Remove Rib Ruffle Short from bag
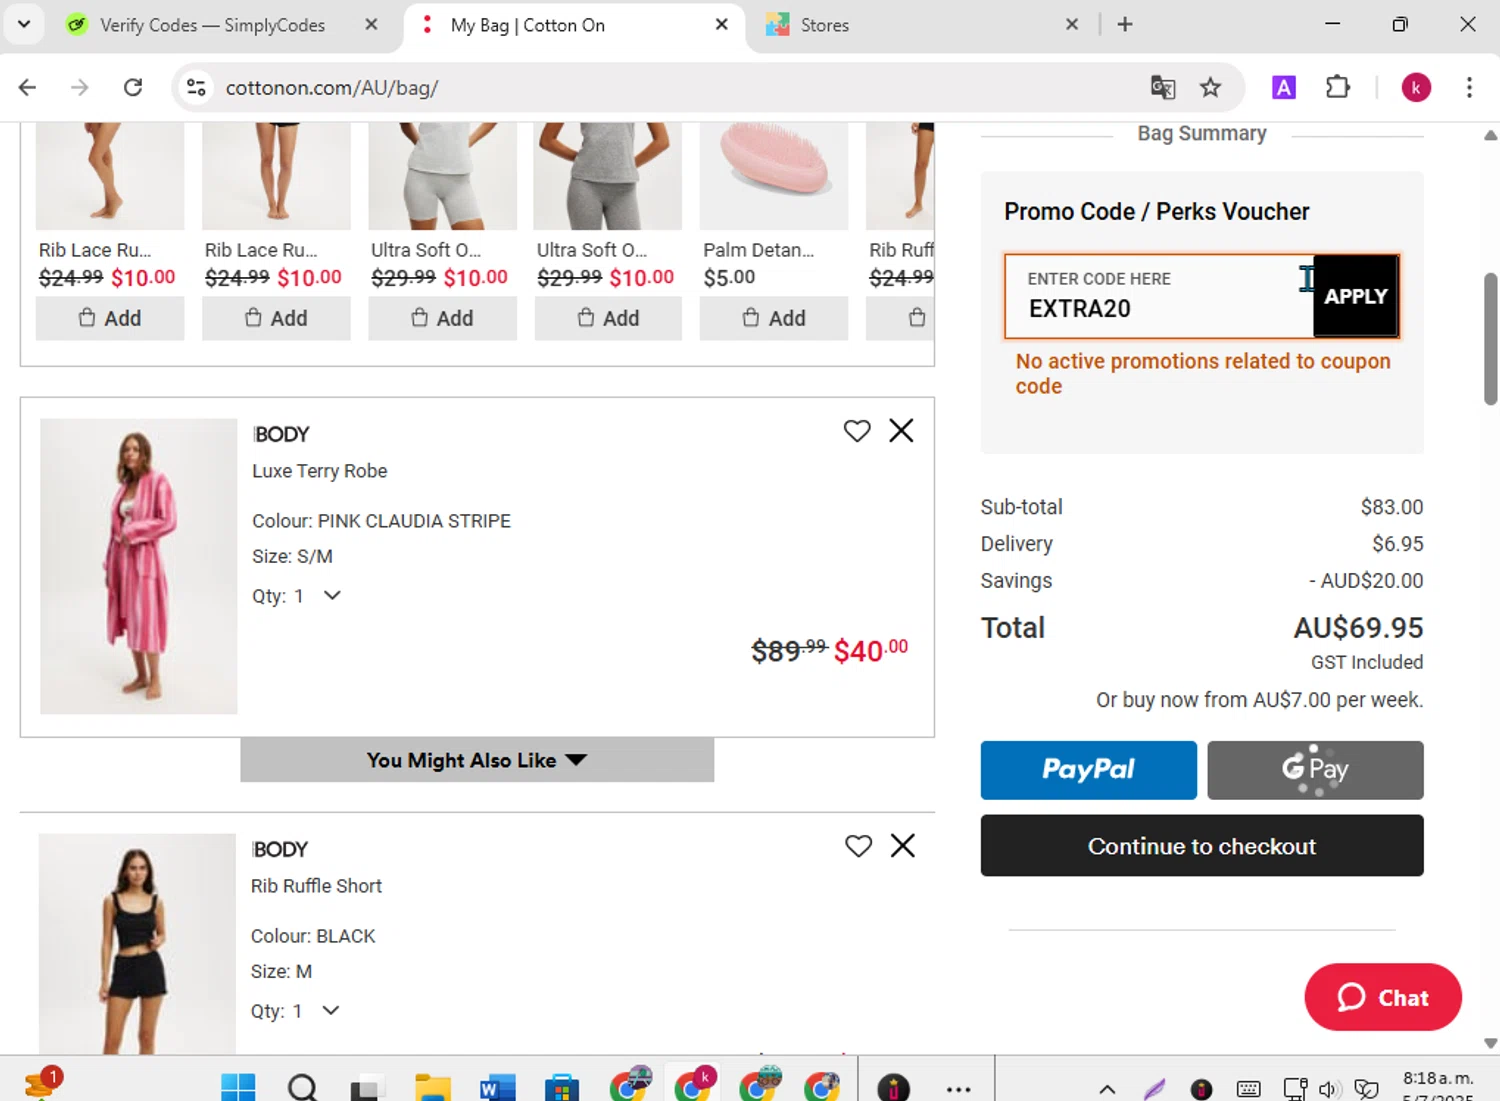This screenshot has height=1101, width=1500. [x=902, y=845]
